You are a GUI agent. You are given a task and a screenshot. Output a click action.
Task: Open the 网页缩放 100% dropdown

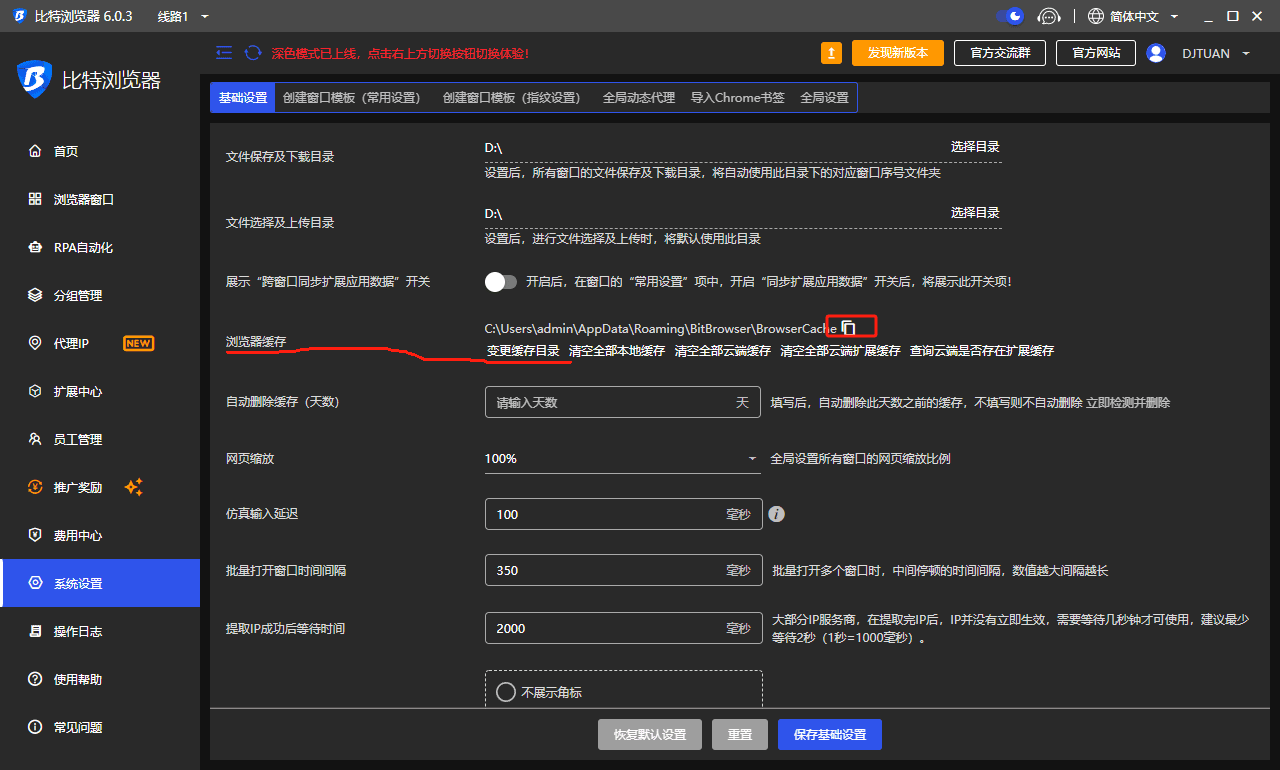622,459
